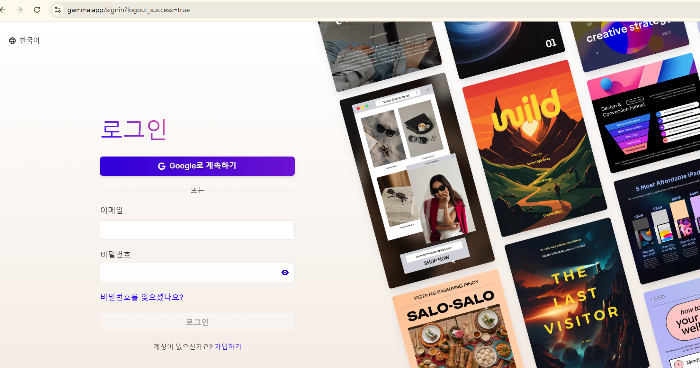Screen dimensions: 700x368
Task: Click the browser back arrow
Action: coord(3,10)
